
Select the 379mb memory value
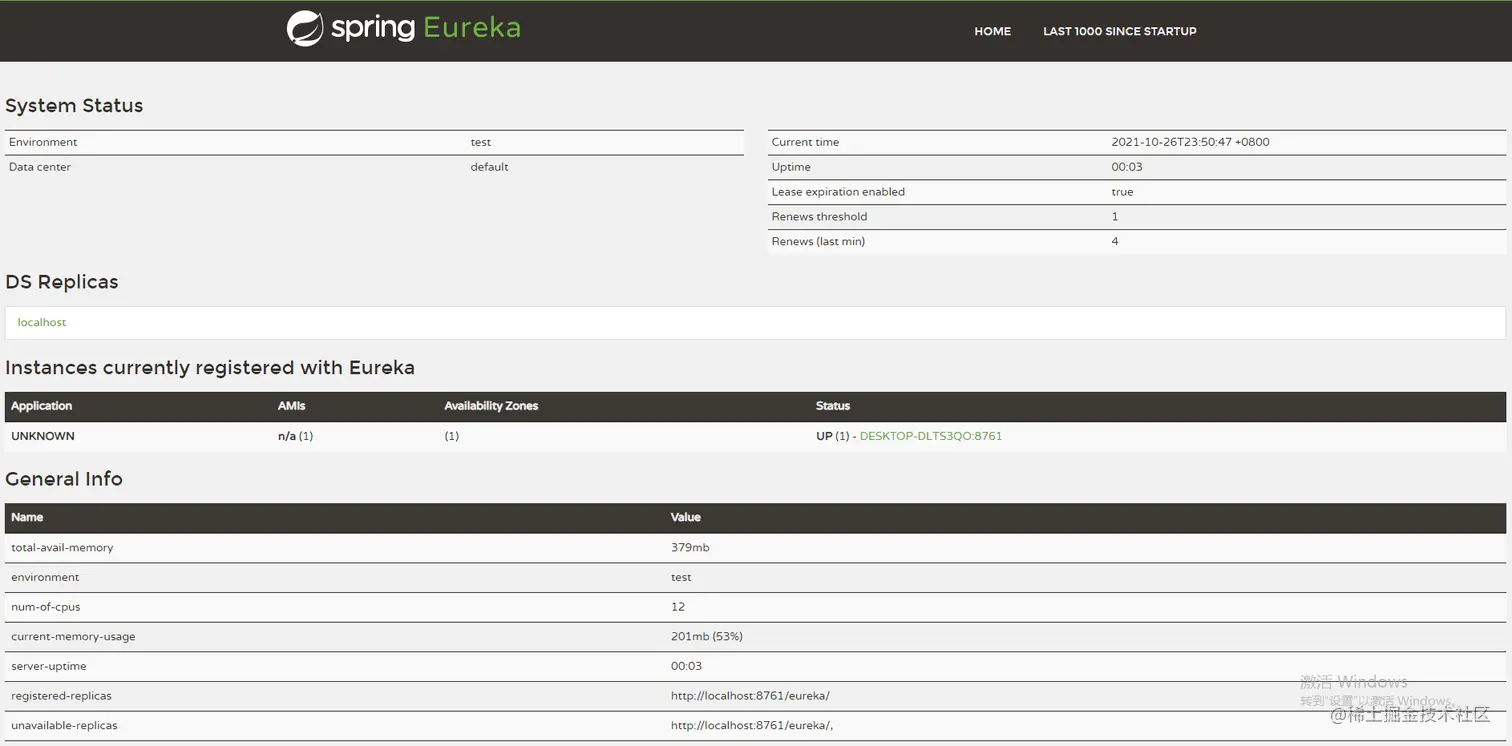(x=690, y=548)
